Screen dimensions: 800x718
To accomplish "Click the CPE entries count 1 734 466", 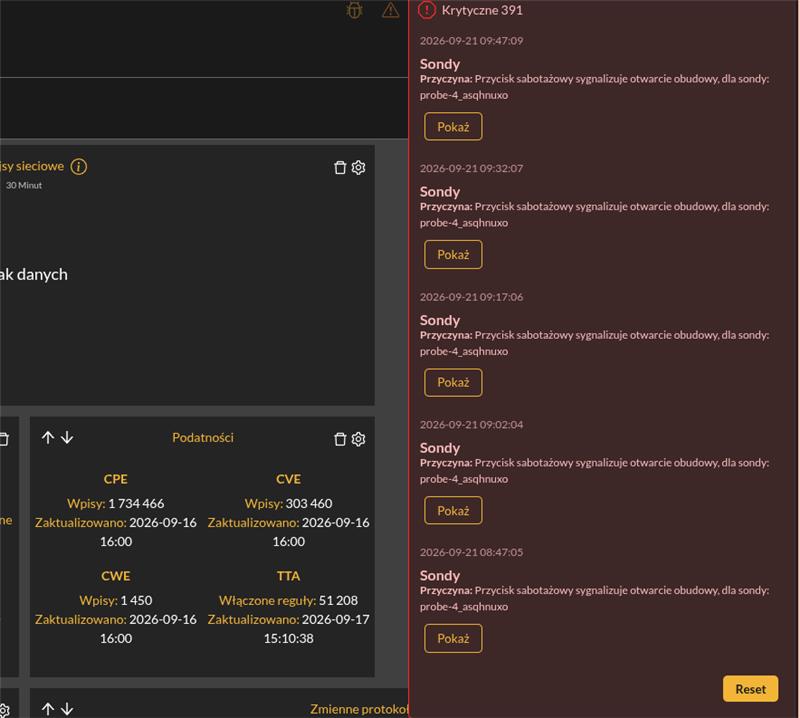I will point(136,504).
